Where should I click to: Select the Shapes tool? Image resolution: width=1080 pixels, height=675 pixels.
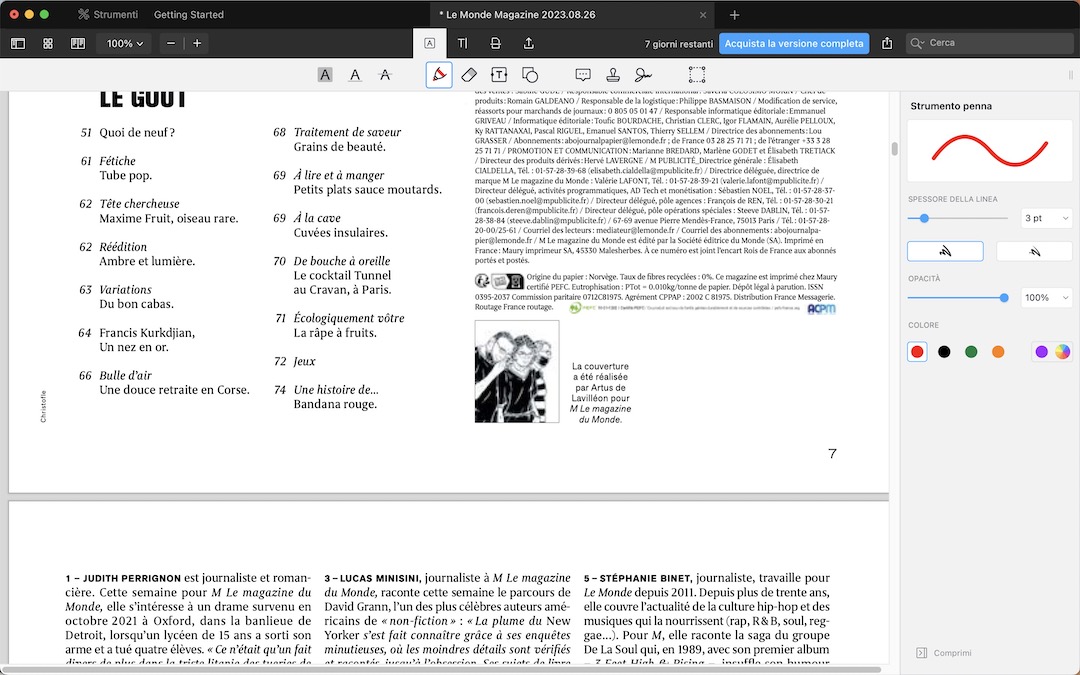pos(530,75)
